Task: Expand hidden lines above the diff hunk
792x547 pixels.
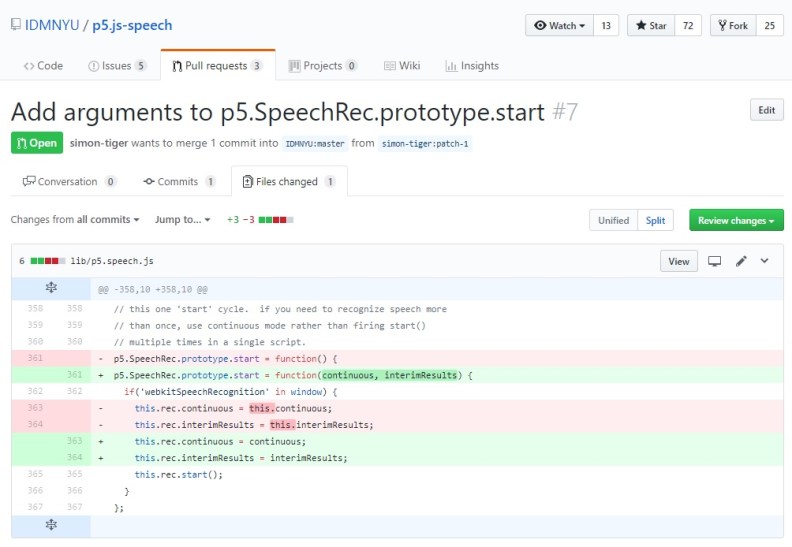Action: (51, 288)
